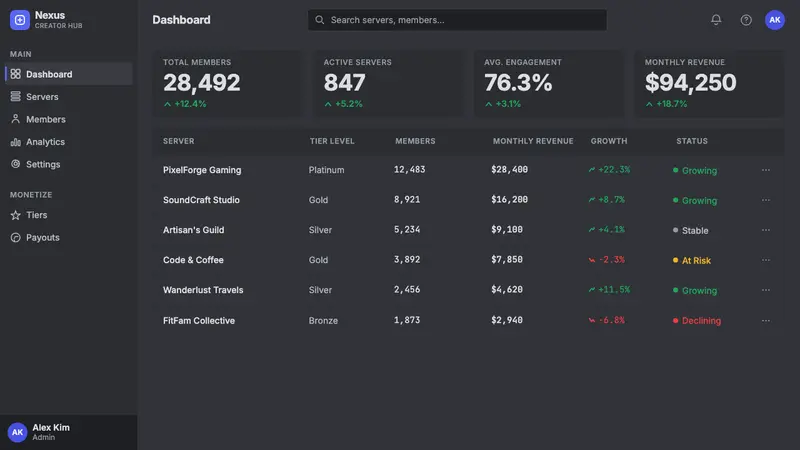Open the more options for PixelForge Gaming

click(766, 170)
